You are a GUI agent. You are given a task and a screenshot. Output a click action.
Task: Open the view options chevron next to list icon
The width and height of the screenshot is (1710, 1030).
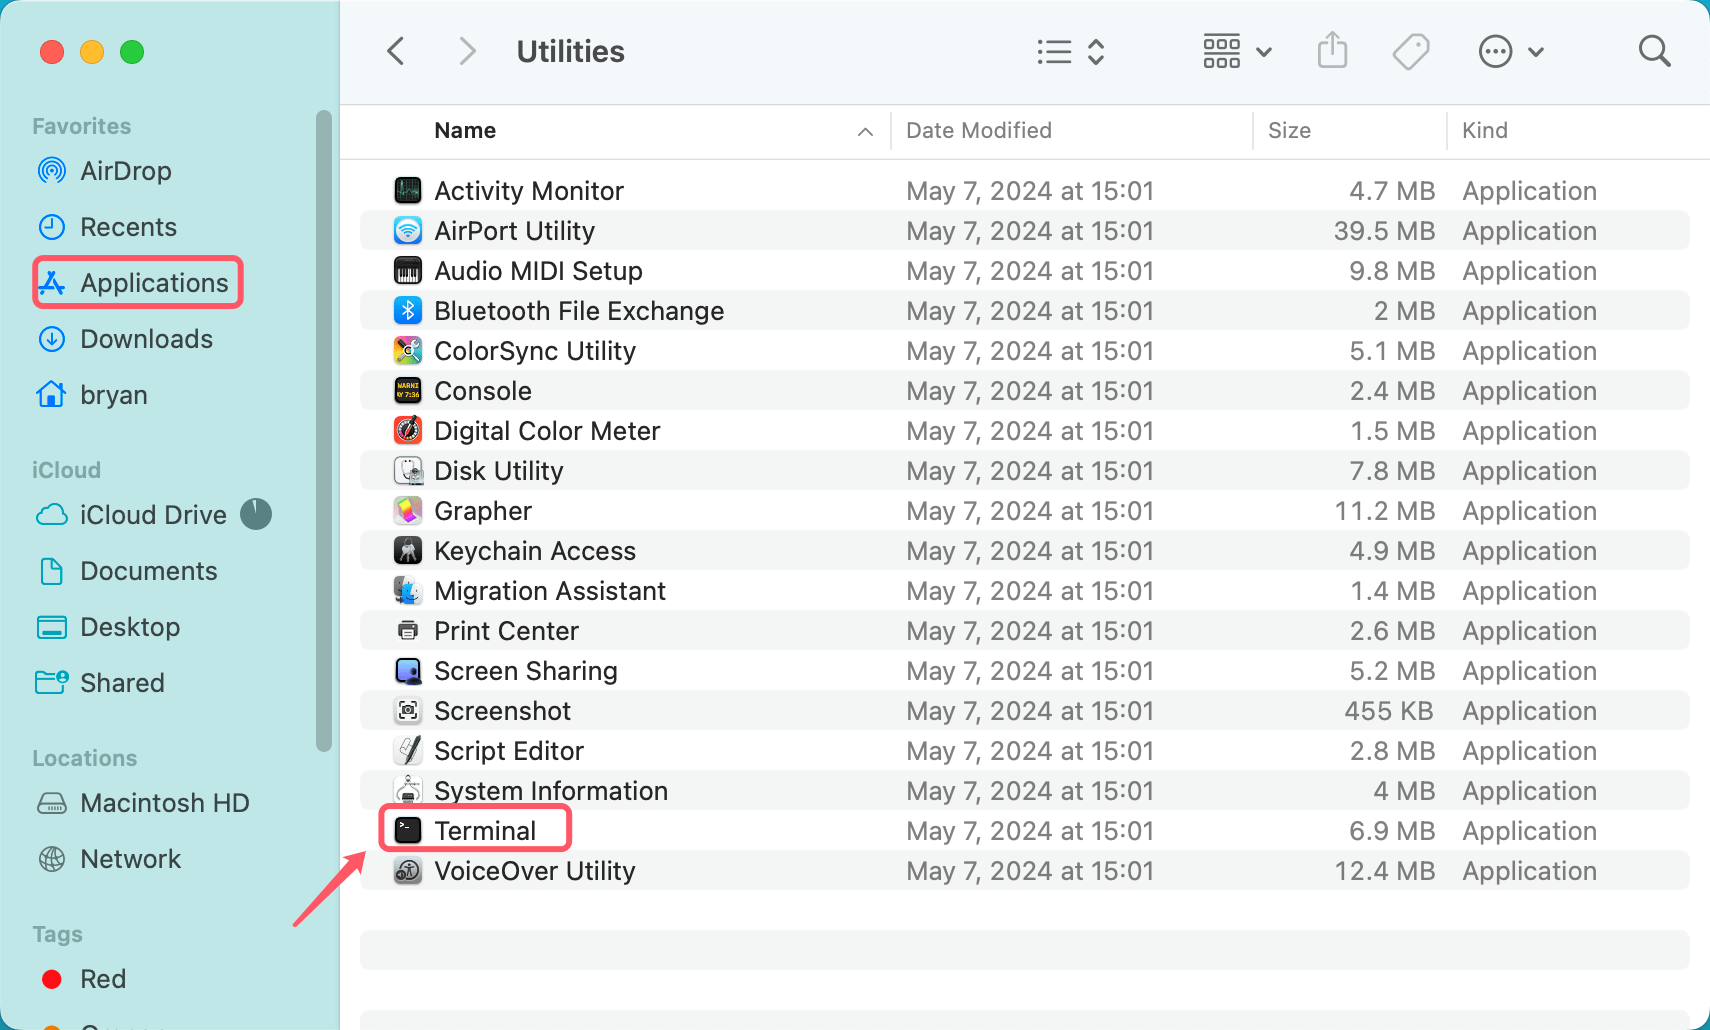(1096, 51)
